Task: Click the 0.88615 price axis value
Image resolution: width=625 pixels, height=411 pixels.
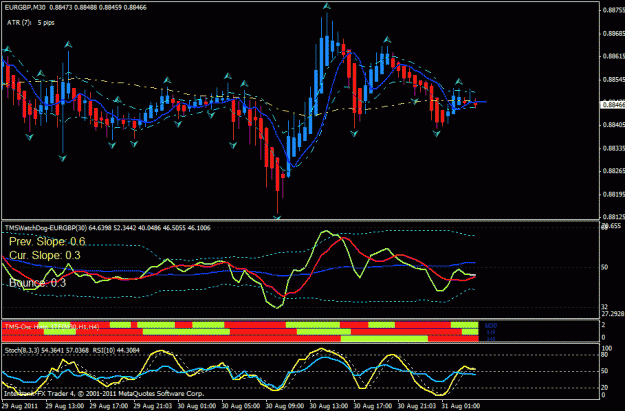Action: [x=613, y=56]
